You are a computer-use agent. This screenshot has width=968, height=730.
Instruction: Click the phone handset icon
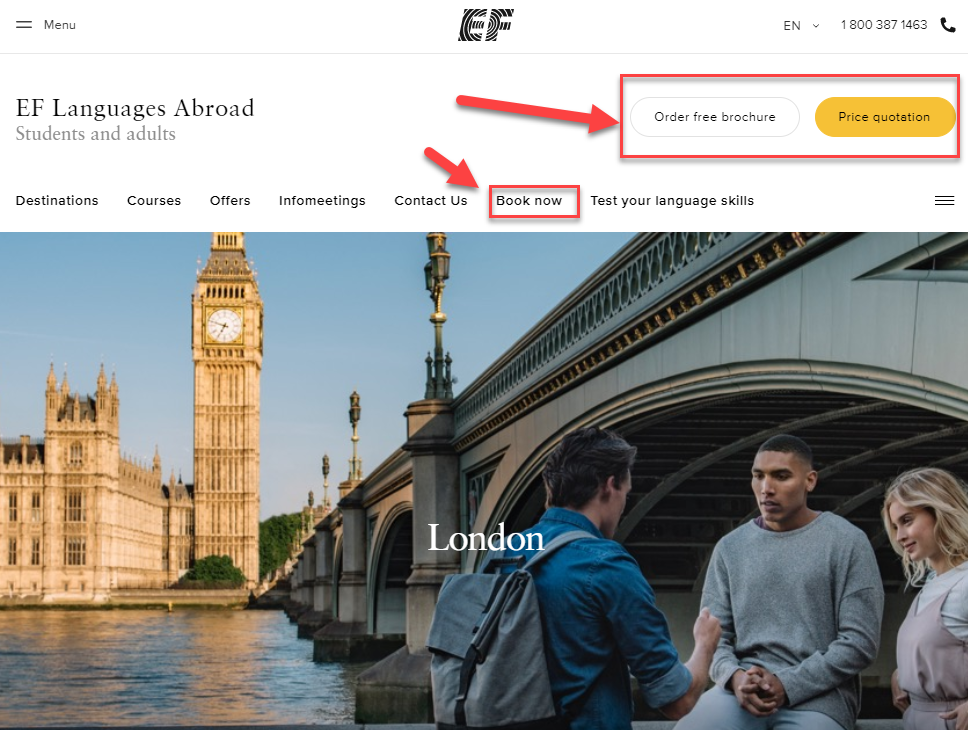[948, 25]
